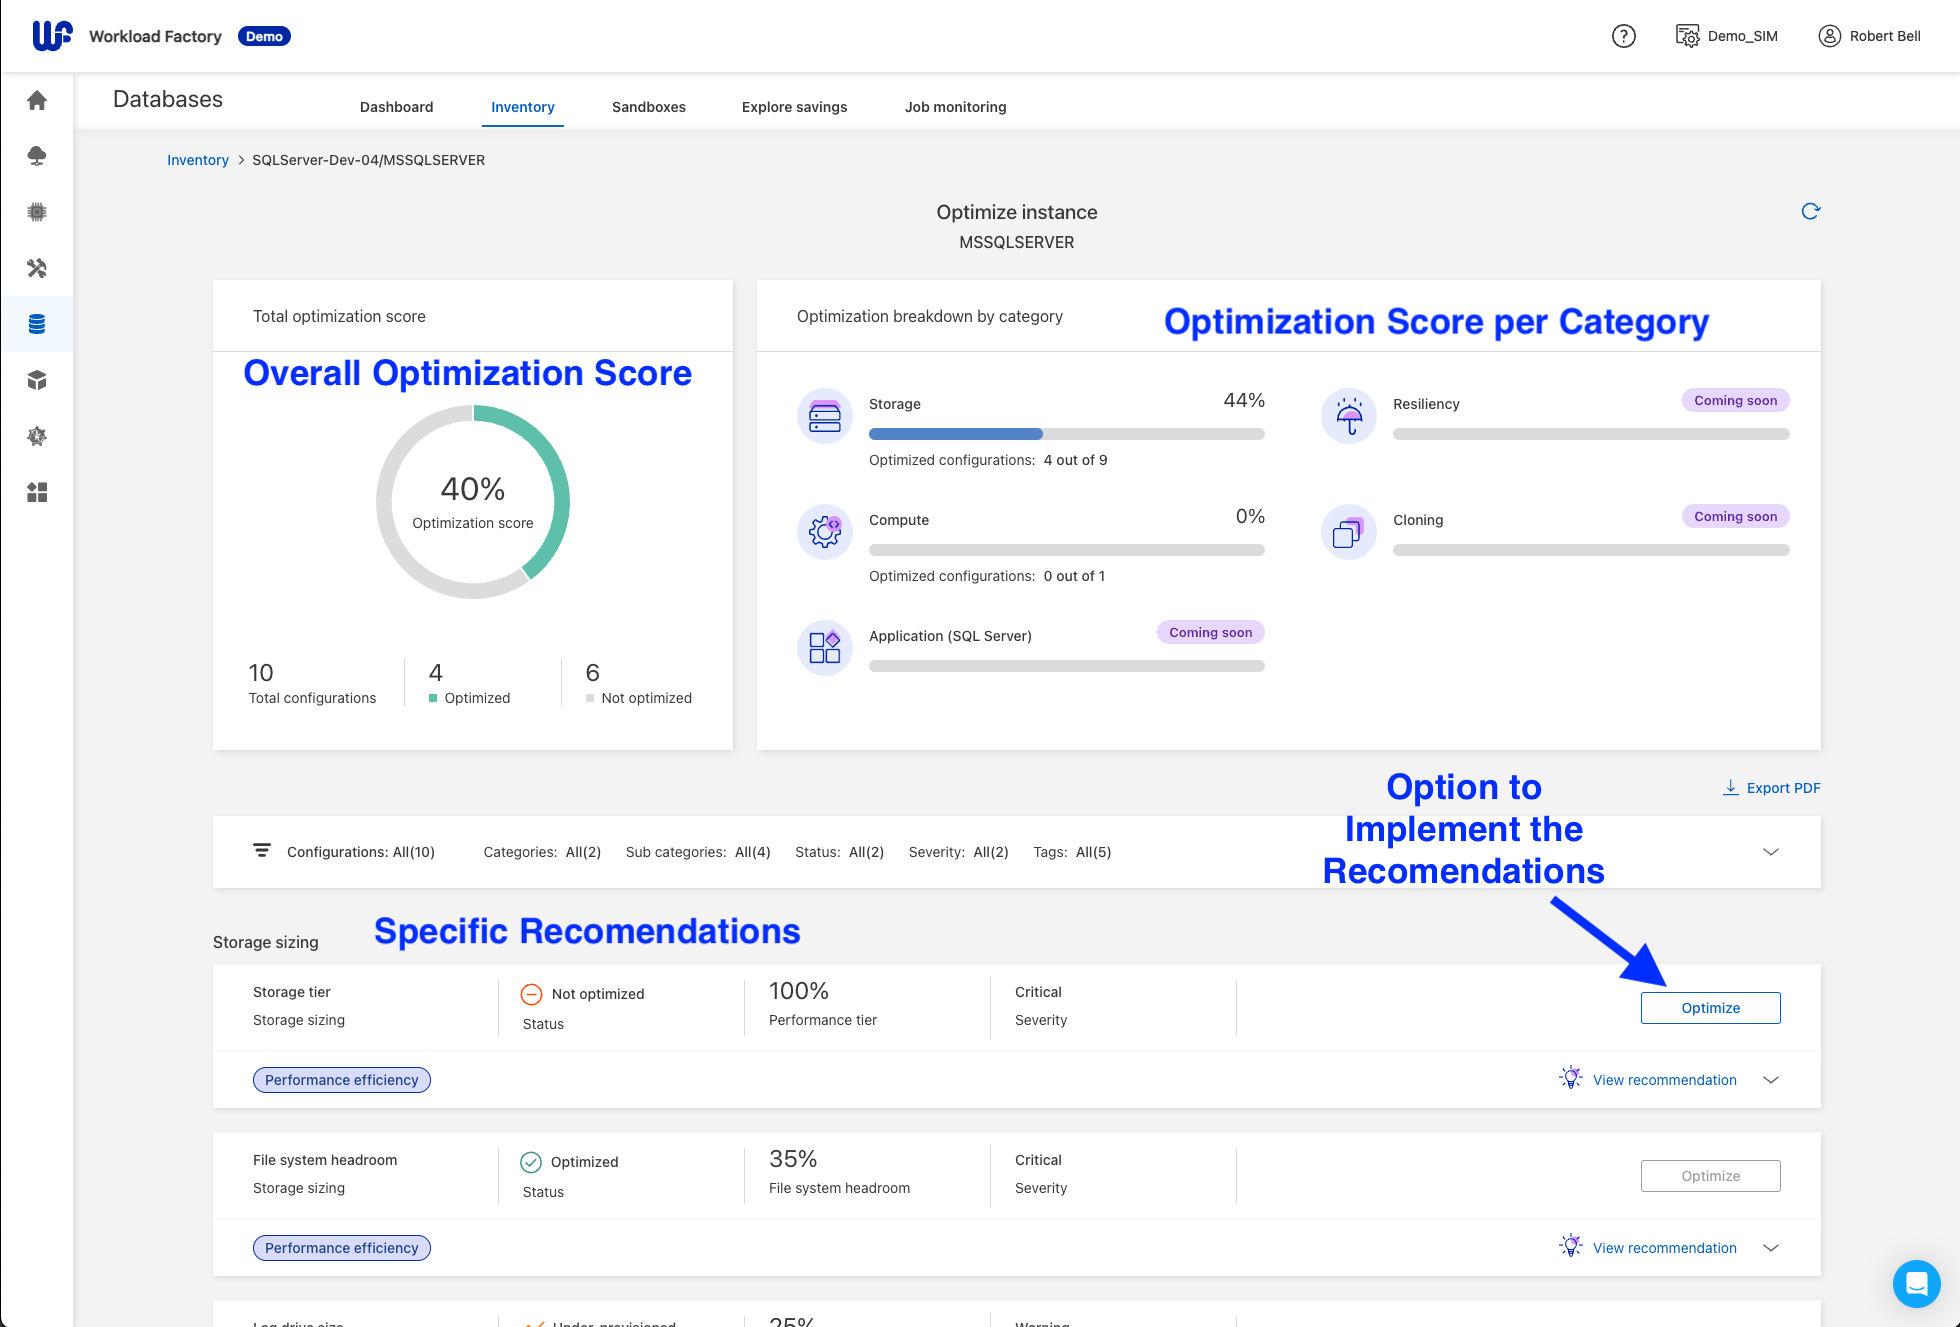Switch to the Dashboard tab
This screenshot has height=1327, width=1960.
(x=396, y=107)
